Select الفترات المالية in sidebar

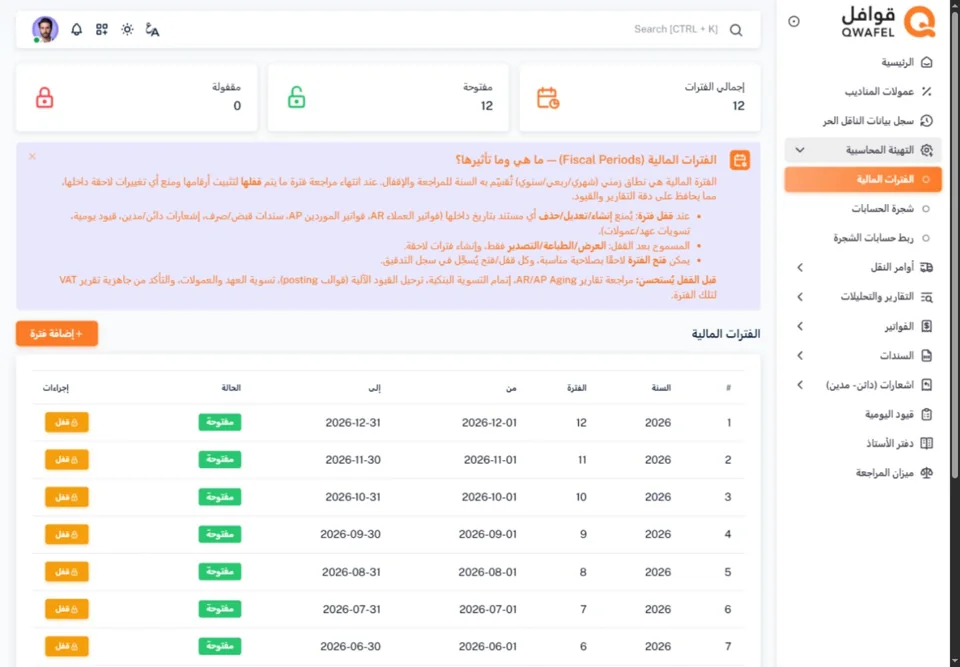tap(863, 179)
